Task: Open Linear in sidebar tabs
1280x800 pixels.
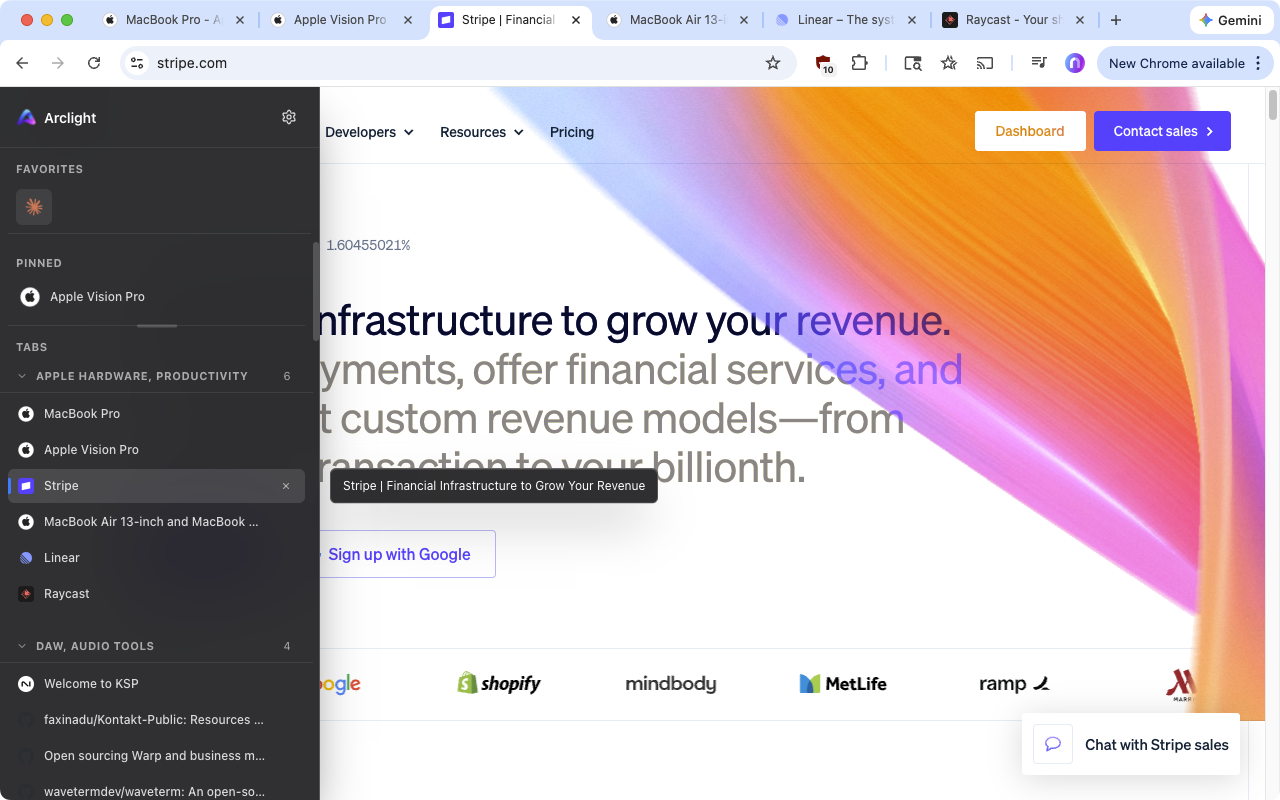Action: 156,558
